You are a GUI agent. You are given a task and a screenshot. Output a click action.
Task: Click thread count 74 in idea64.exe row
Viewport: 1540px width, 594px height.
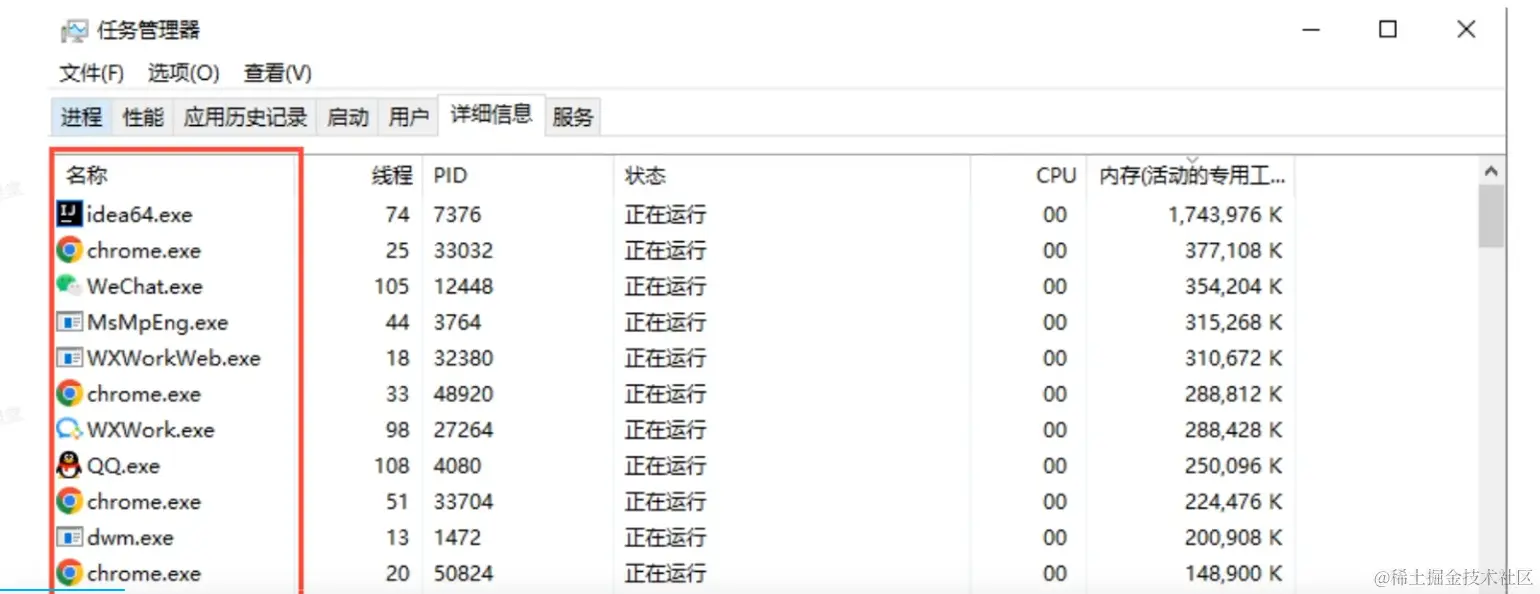(397, 214)
